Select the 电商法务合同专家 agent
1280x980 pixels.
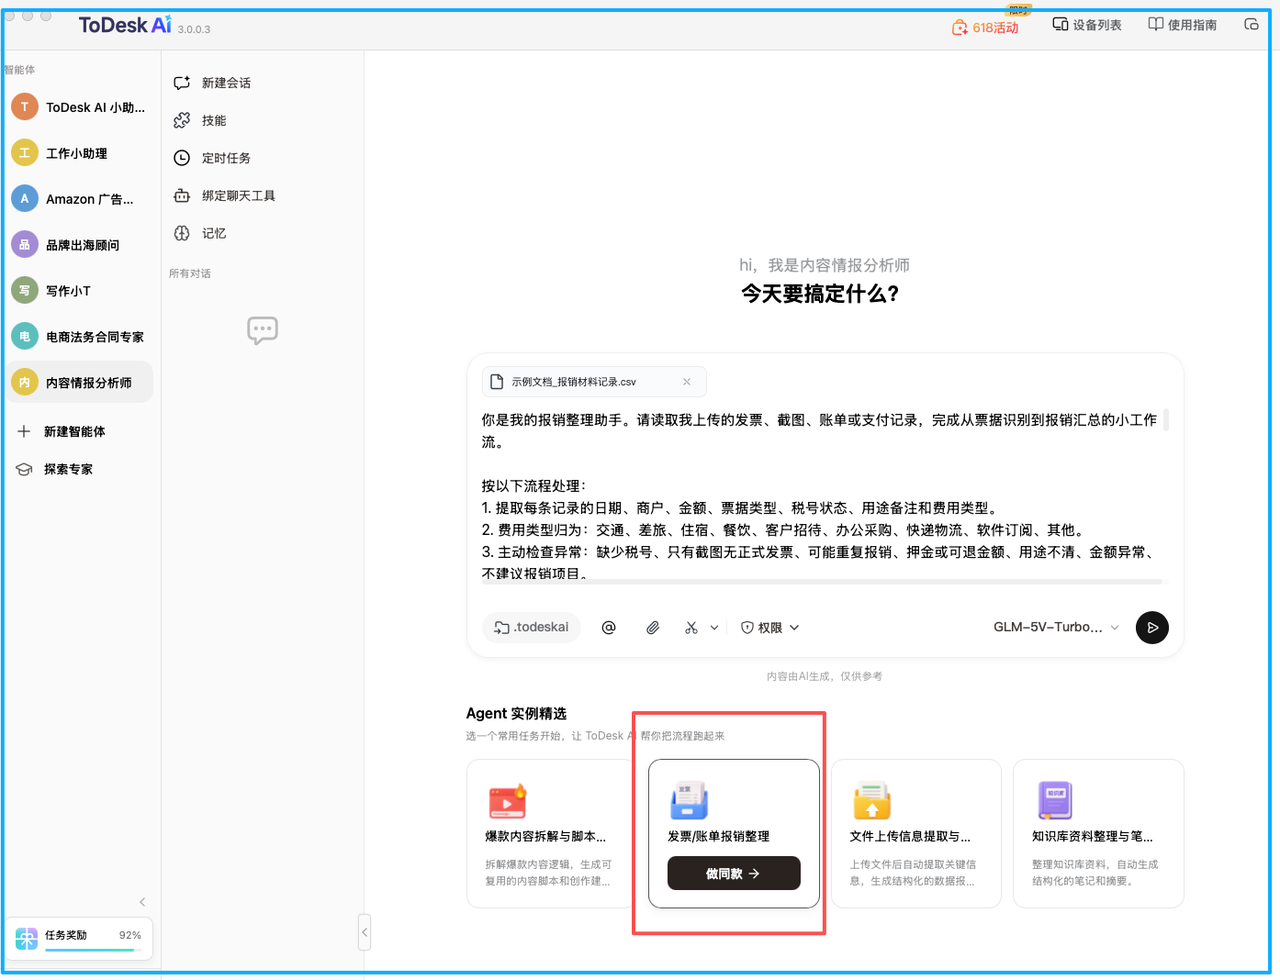[x=80, y=337]
